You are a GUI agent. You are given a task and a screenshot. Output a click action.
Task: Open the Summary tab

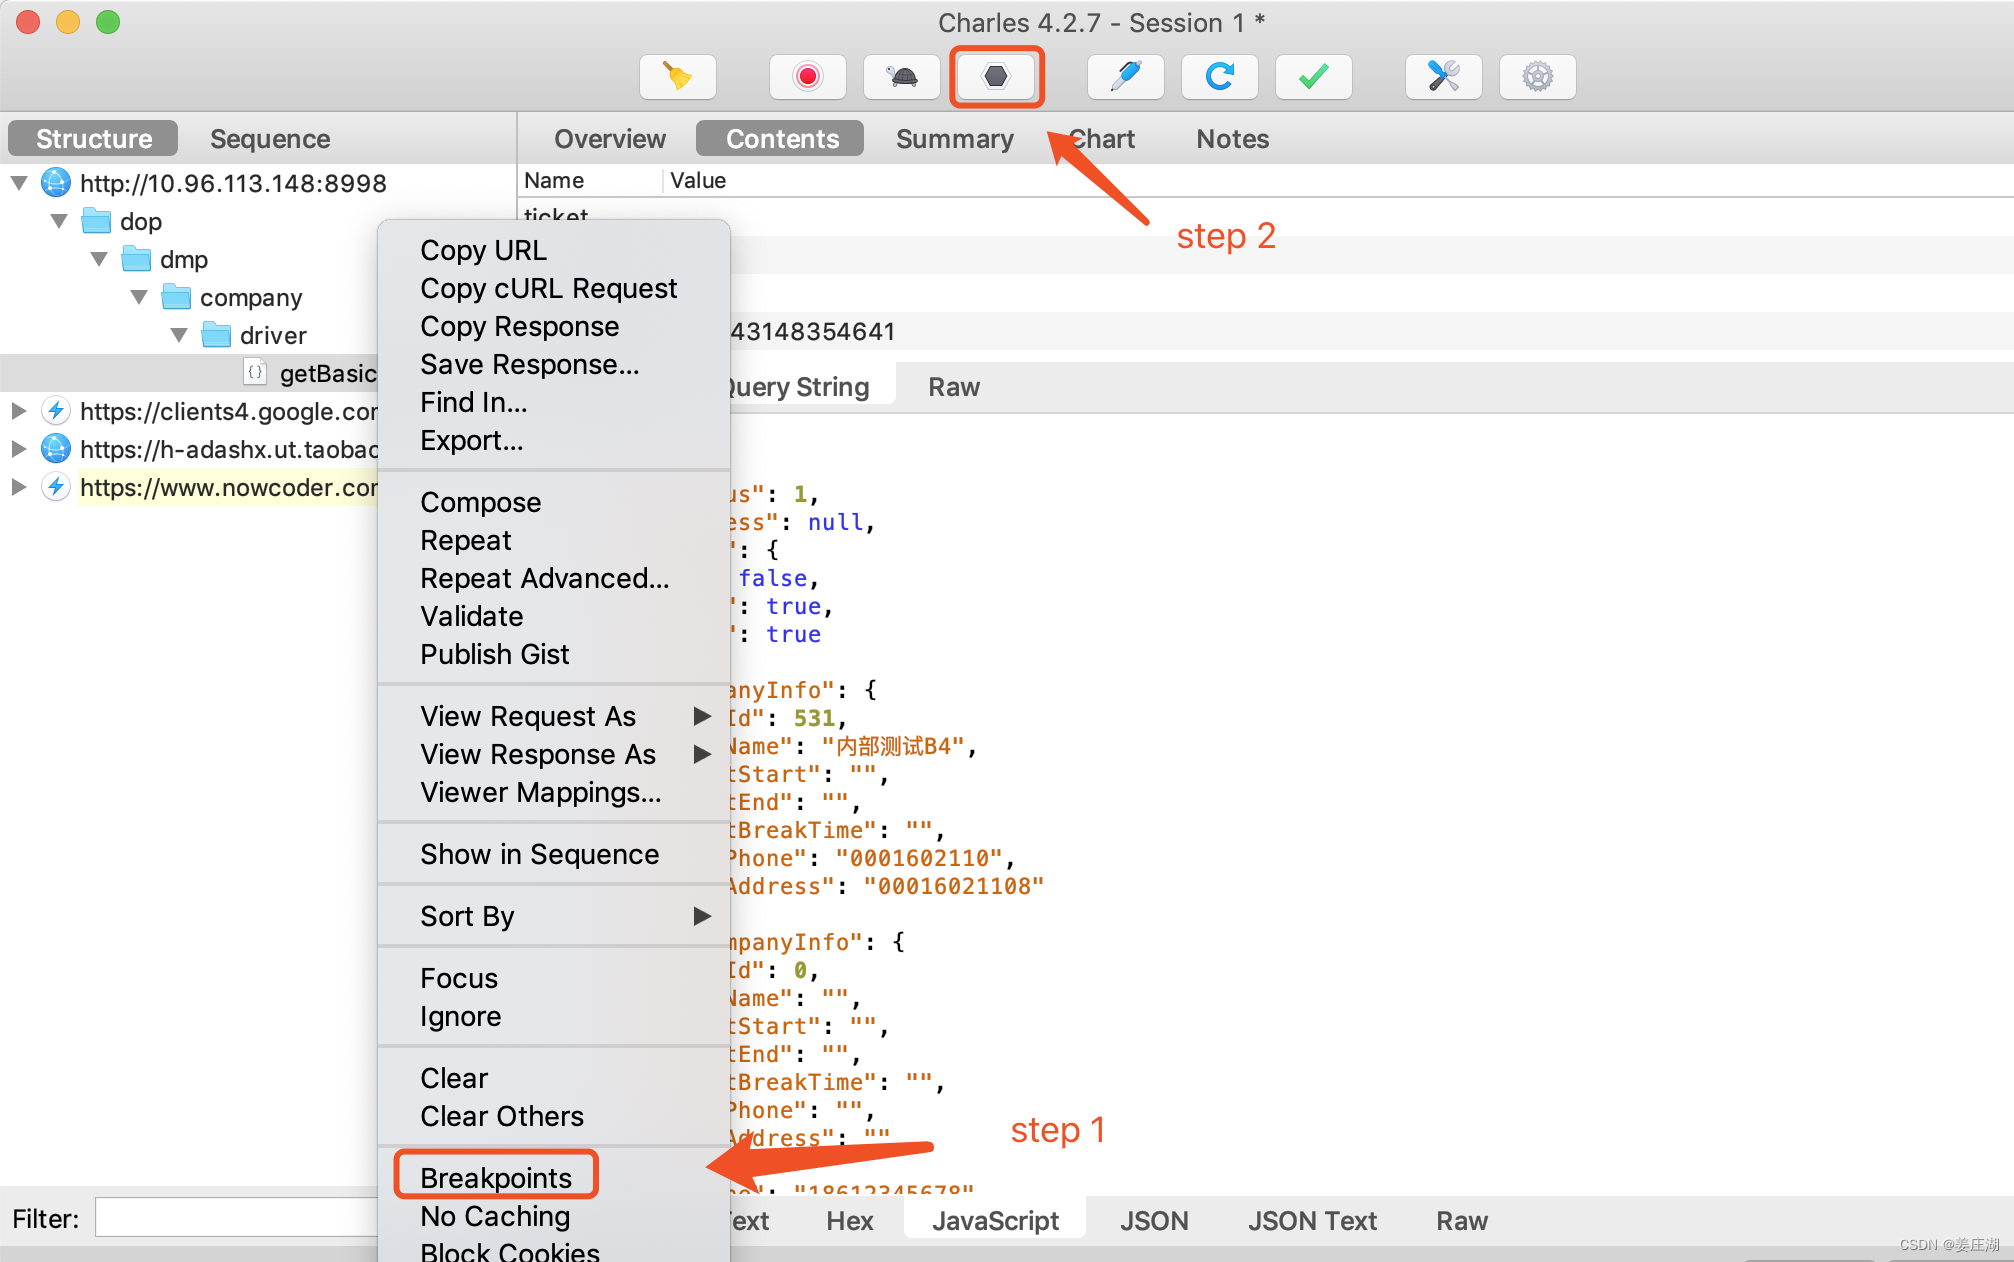click(954, 139)
